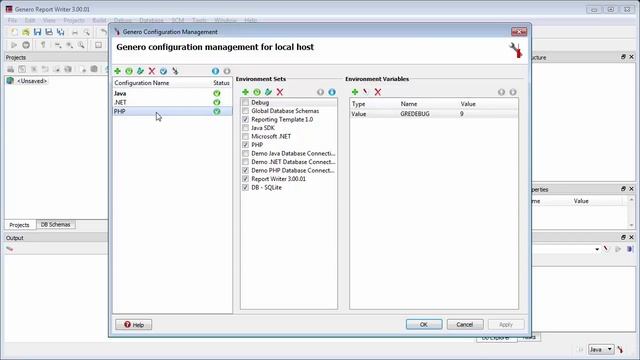Check Global Database Schemas
Viewport: 640px width, 360px height.
(245, 111)
